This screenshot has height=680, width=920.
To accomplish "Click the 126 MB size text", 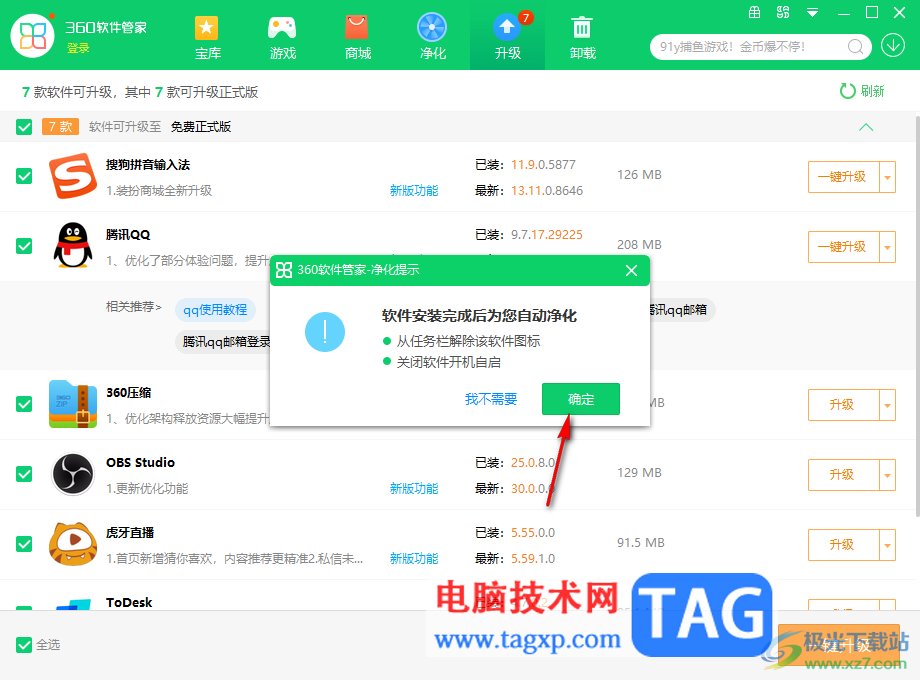I will [x=640, y=175].
